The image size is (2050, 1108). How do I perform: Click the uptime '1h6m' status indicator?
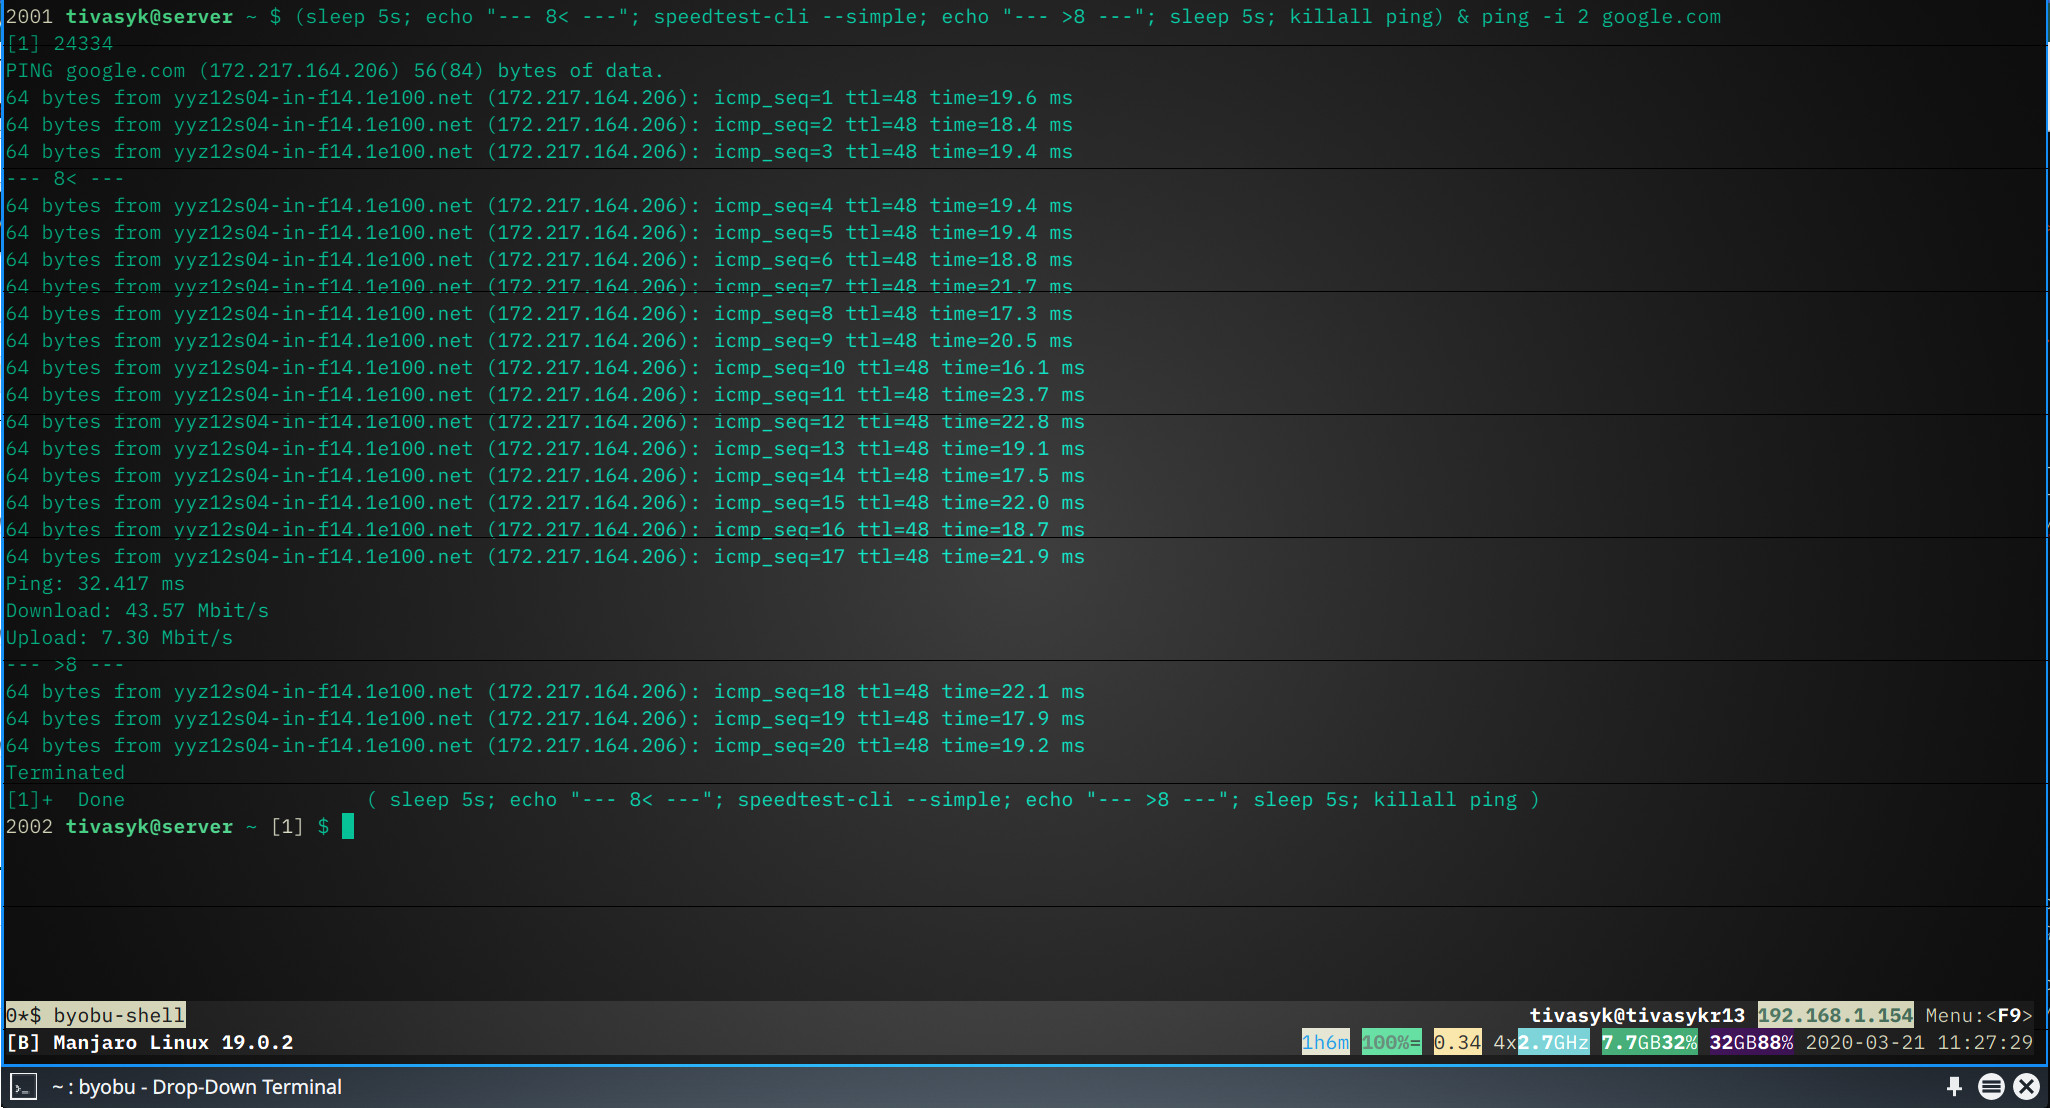pyautogui.click(x=1325, y=1042)
